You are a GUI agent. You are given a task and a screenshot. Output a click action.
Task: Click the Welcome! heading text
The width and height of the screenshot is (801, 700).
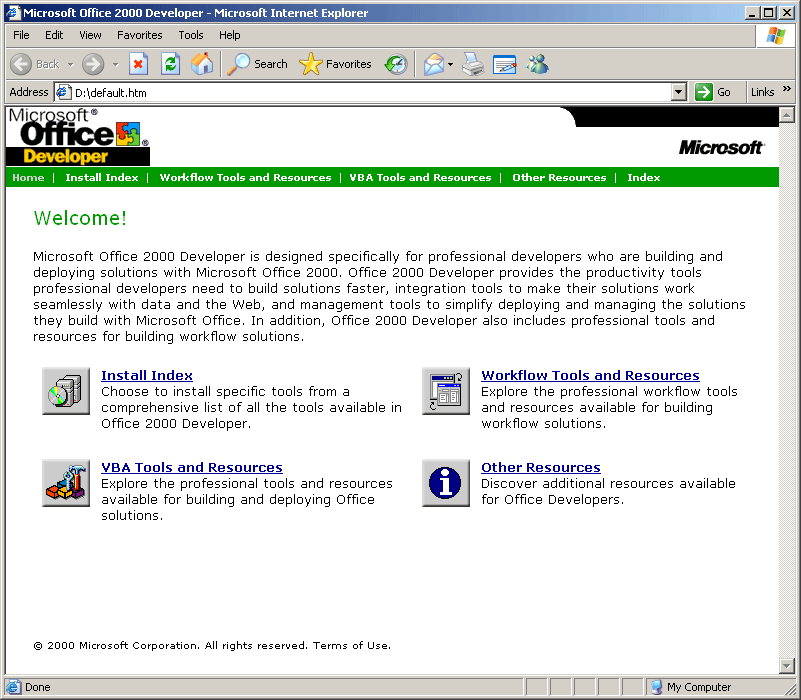(80, 218)
